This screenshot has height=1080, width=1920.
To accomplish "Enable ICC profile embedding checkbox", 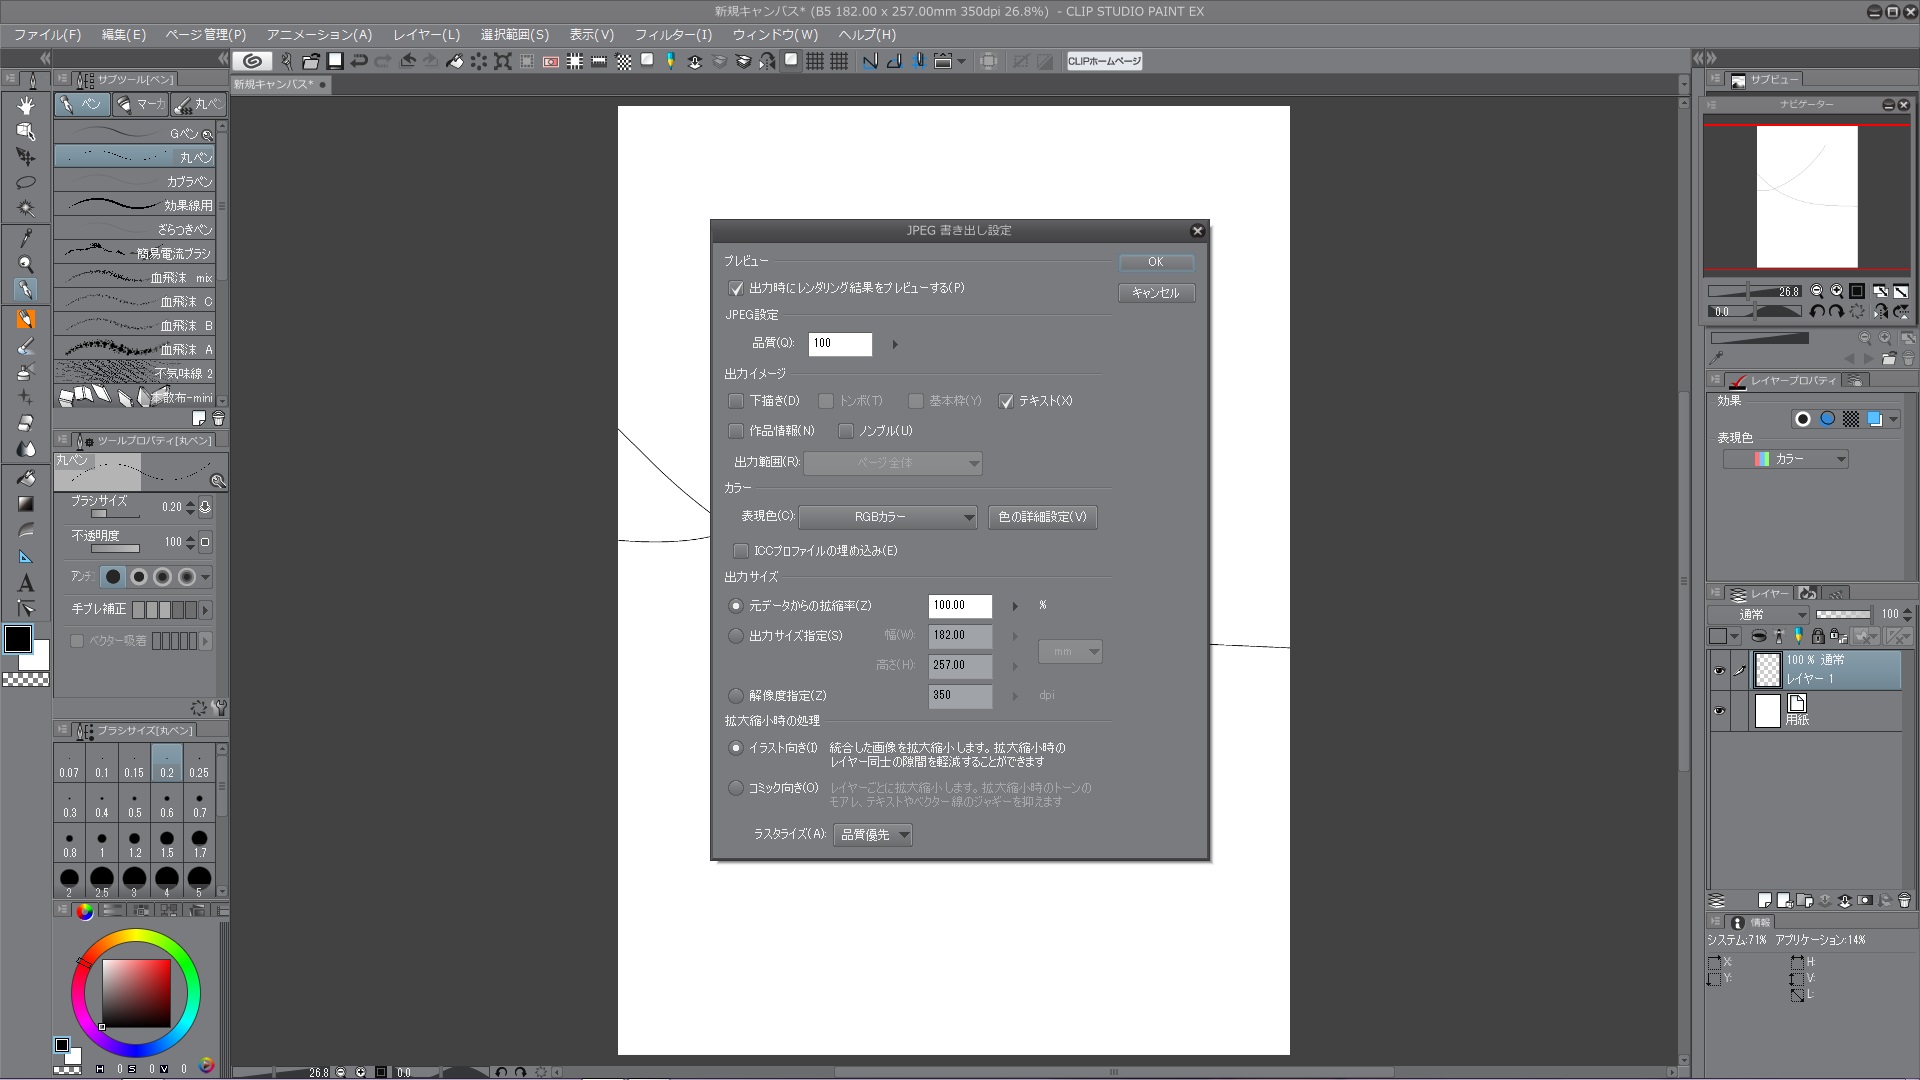I will [x=741, y=551].
